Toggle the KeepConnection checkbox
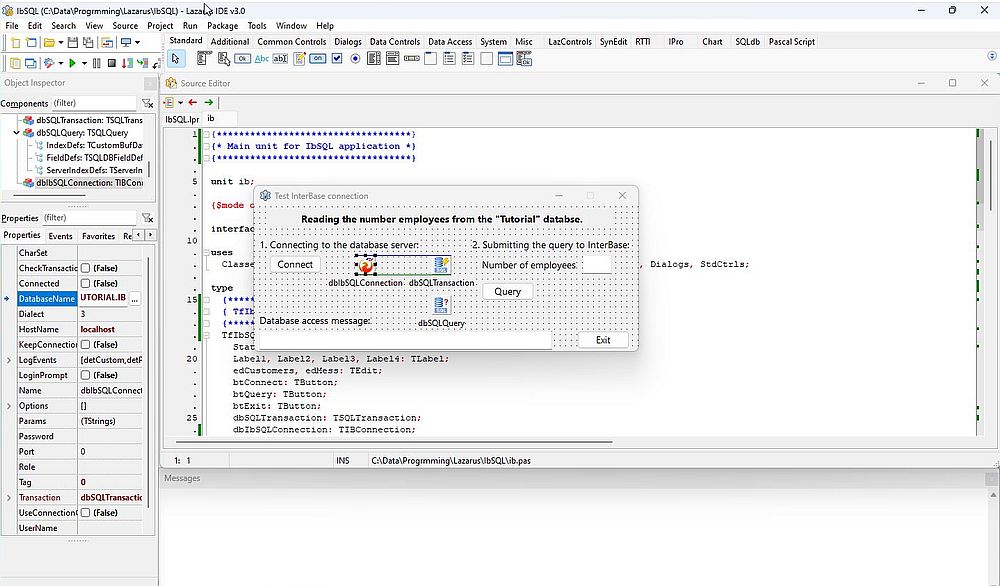1000x586 pixels. [x=85, y=345]
